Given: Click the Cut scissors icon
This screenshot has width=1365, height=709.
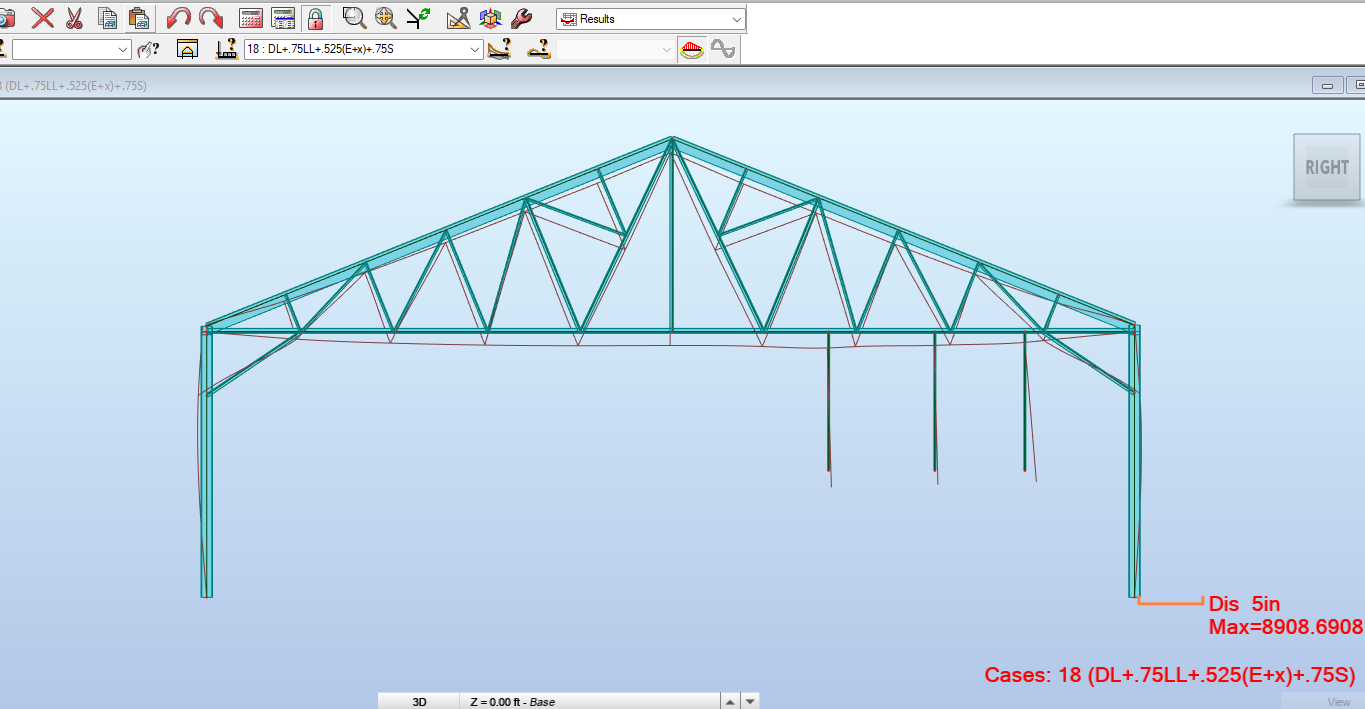Looking at the screenshot, I should click(75, 18).
